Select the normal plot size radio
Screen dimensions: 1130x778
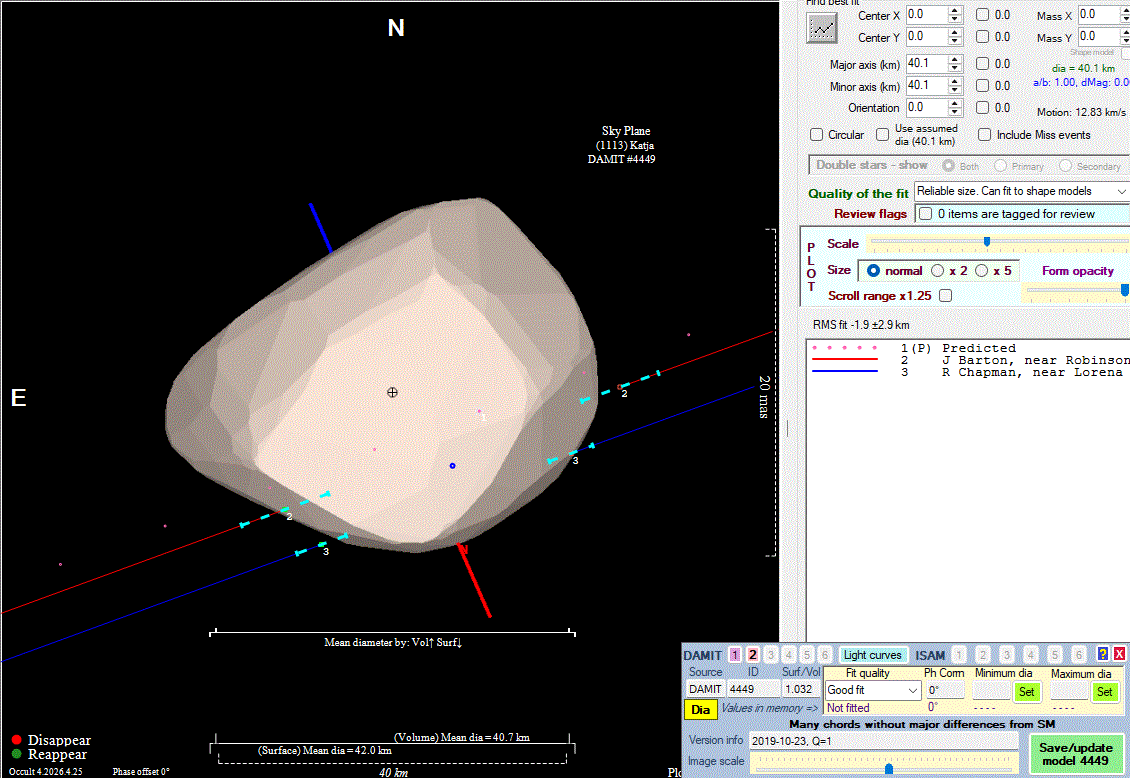(873, 271)
